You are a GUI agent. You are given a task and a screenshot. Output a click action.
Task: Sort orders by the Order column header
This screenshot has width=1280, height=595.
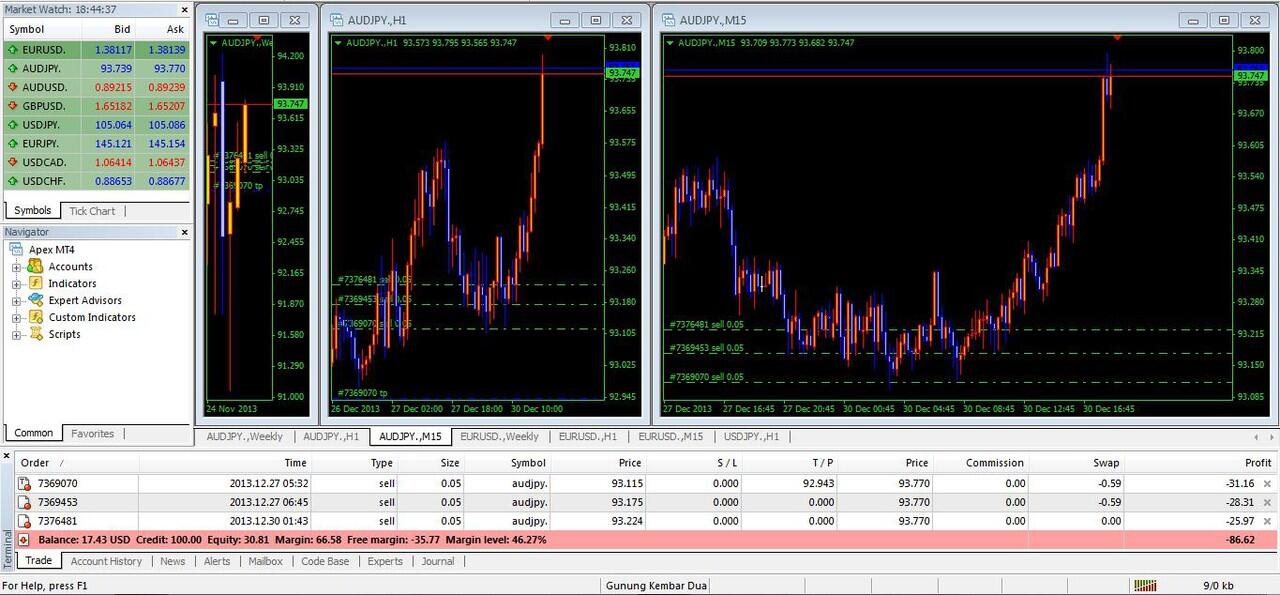click(78, 463)
